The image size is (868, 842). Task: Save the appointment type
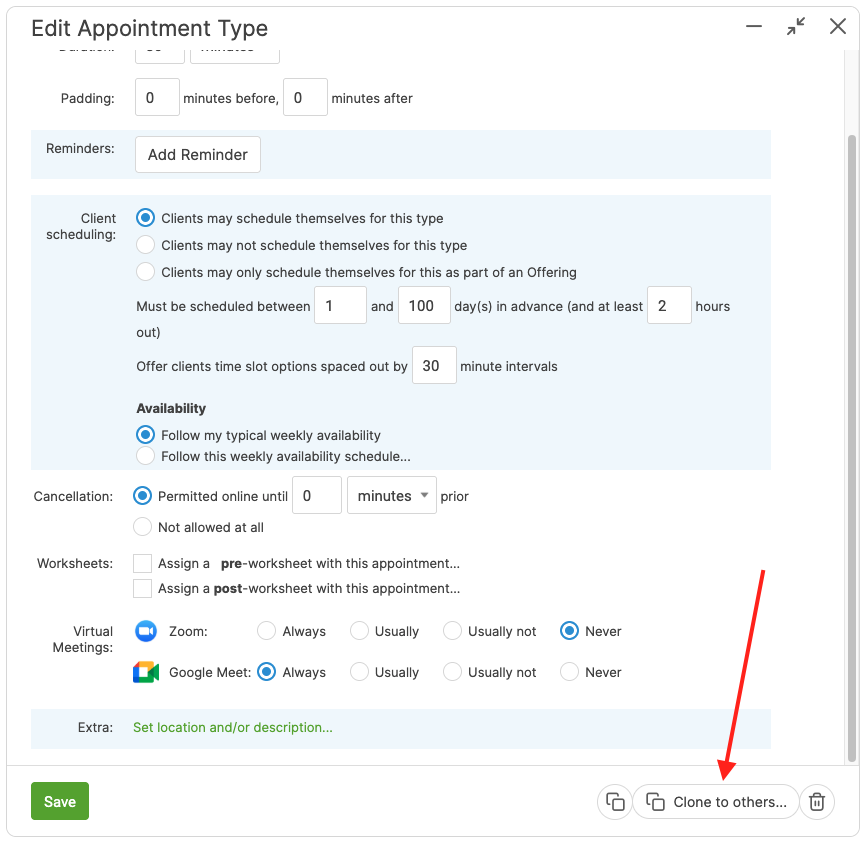[60, 802]
